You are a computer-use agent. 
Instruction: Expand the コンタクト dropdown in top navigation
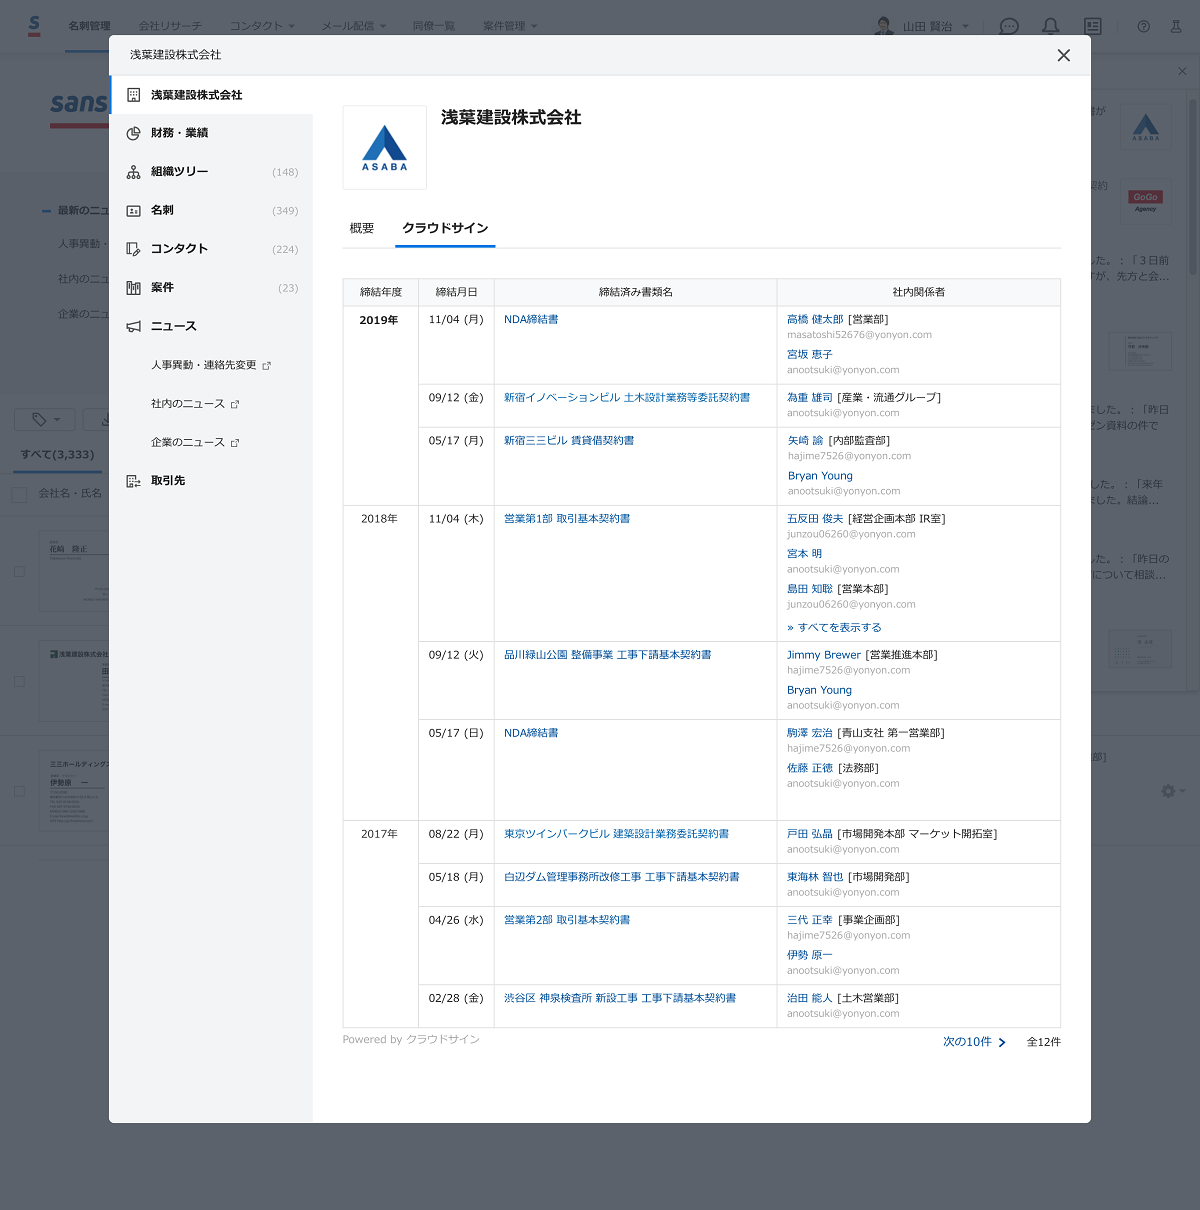coord(263,26)
